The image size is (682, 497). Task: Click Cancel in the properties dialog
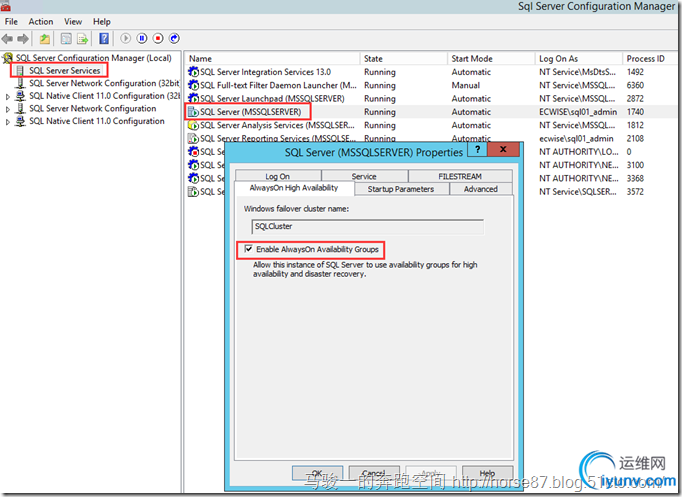374,473
